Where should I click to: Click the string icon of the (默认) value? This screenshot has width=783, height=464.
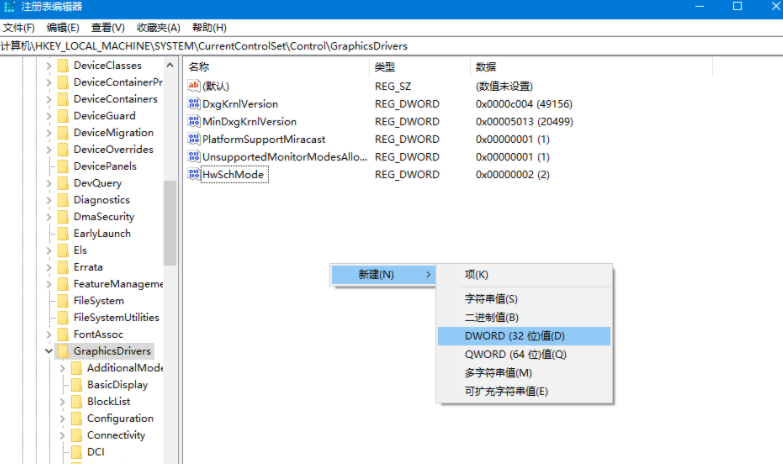tap(194, 86)
